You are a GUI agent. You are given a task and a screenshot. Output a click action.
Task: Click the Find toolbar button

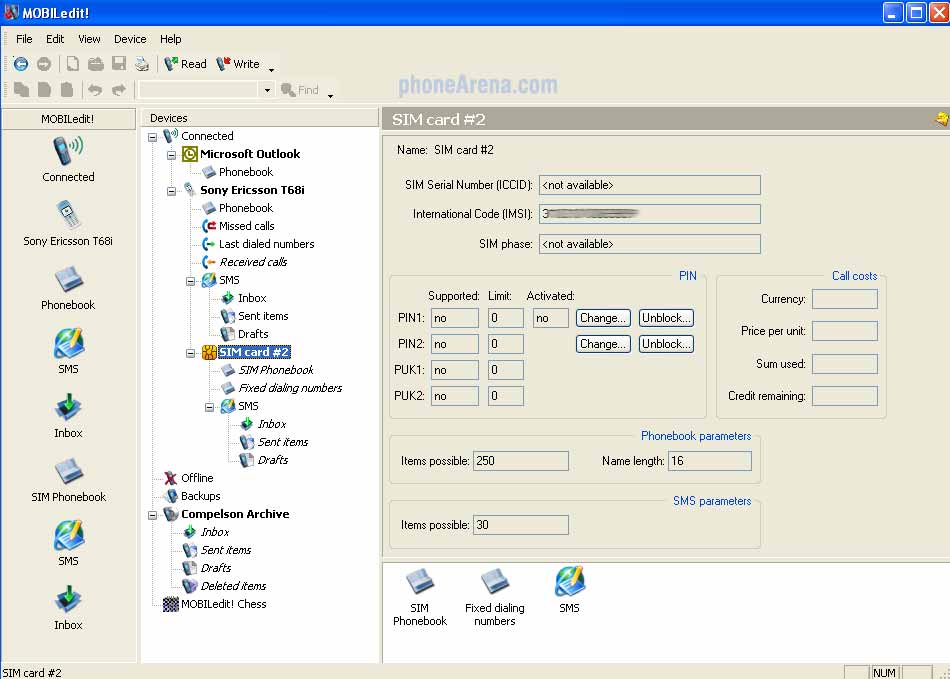pos(300,90)
